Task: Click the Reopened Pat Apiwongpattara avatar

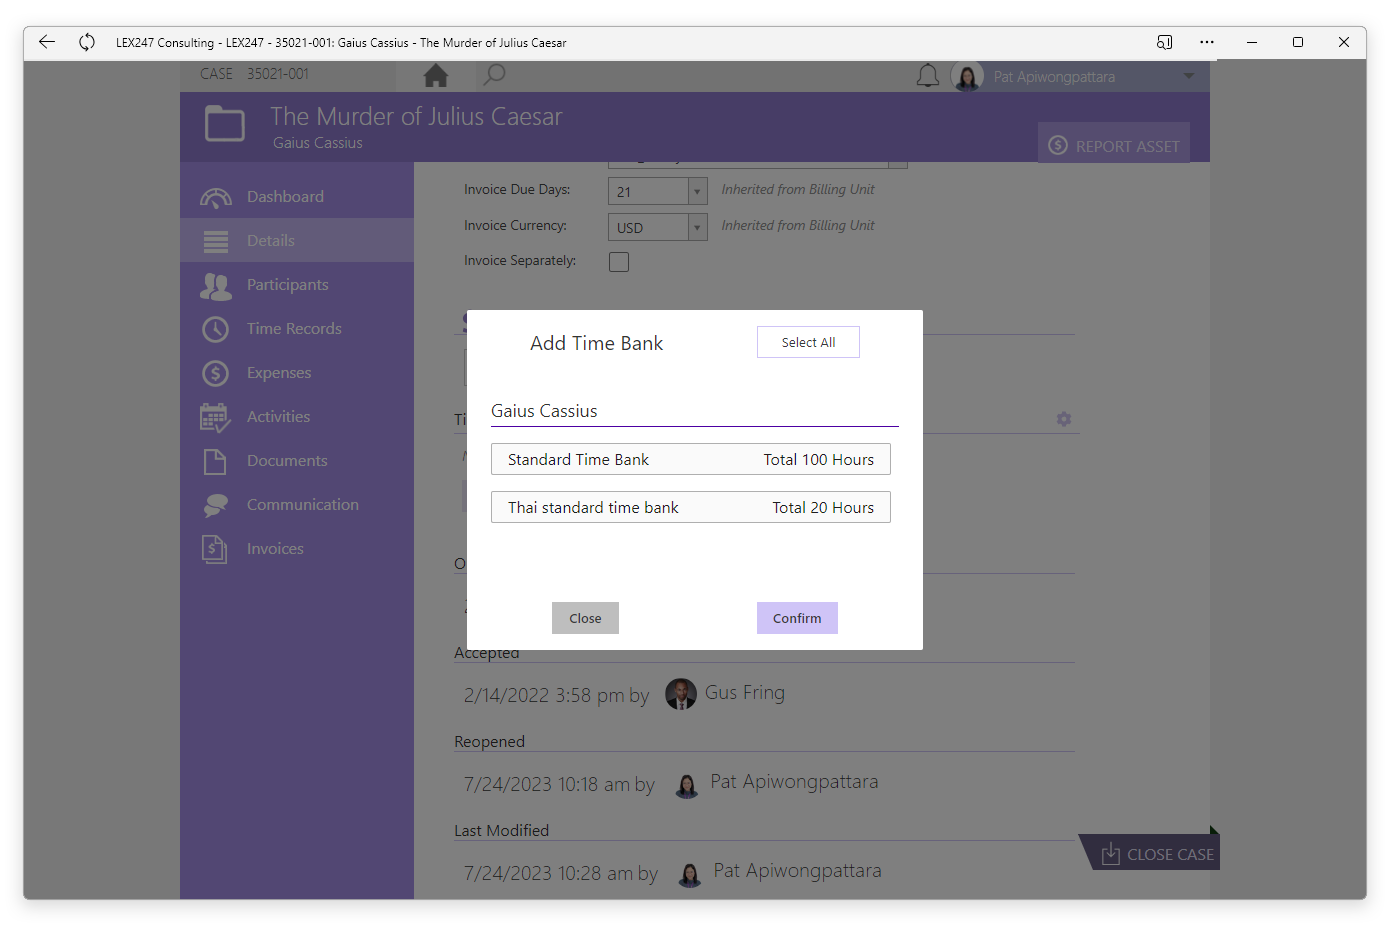Action: tap(687, 785)
